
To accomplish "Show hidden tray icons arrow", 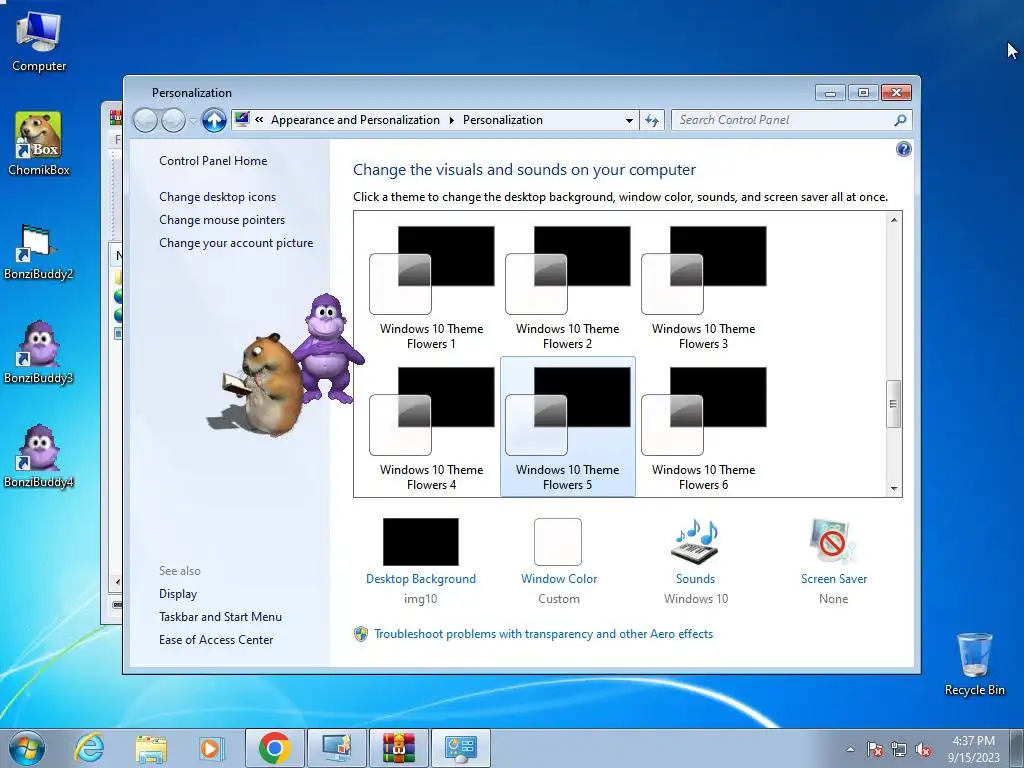I will (850, 749).
